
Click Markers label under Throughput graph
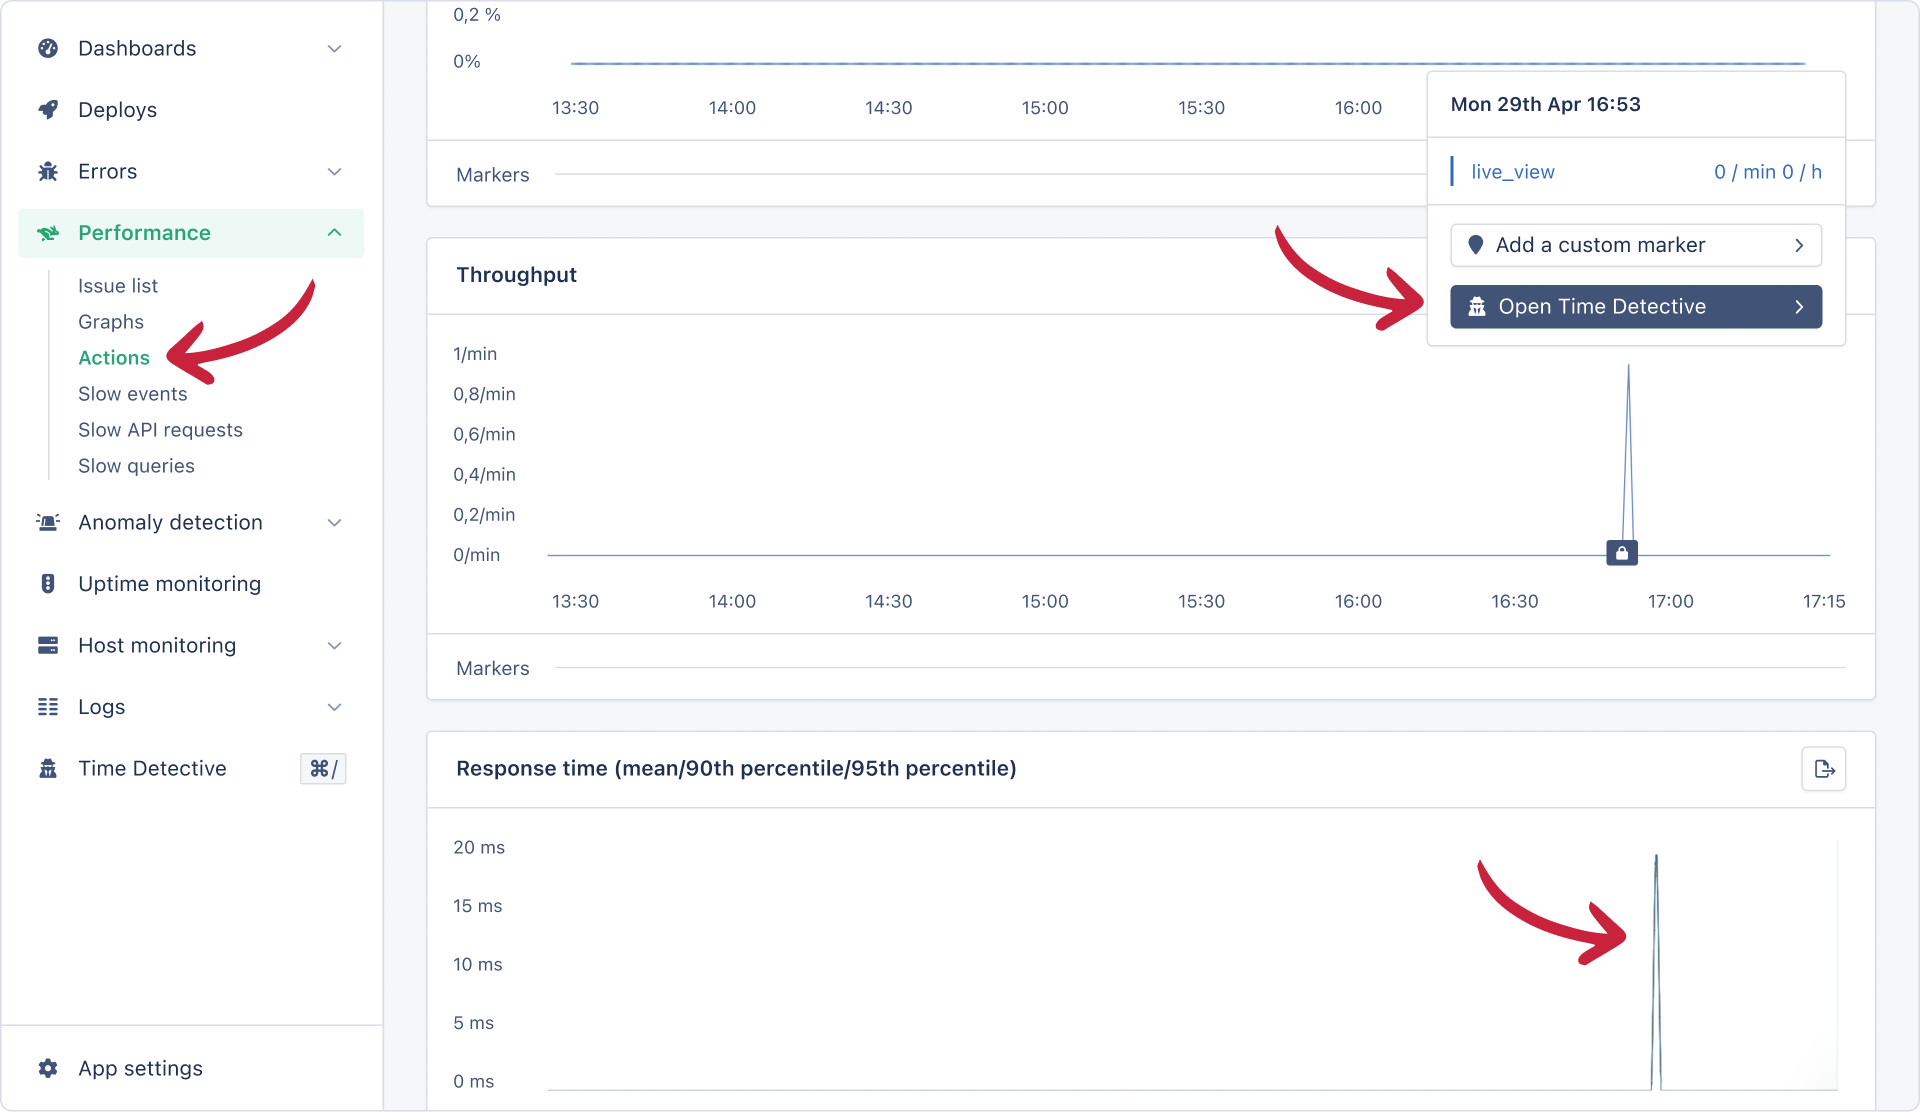tap(493, 668)
